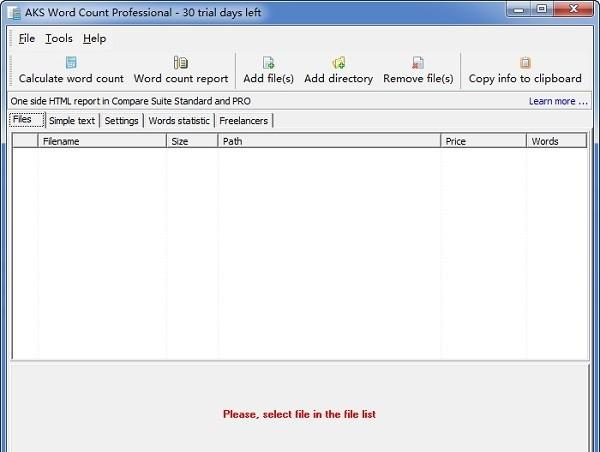Click the Calculate word count icon
600x452 pixels.
click(71, 62)
